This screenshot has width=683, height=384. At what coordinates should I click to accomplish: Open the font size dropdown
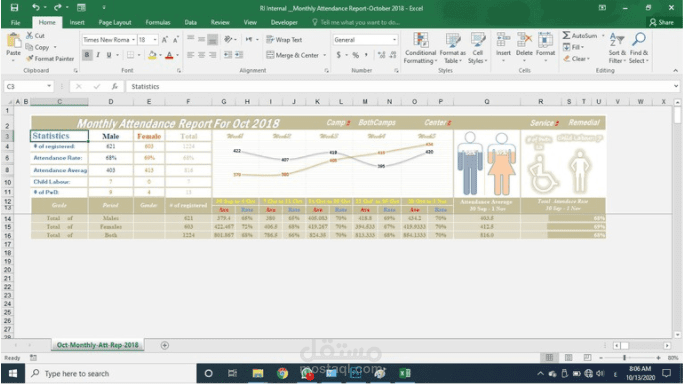point(155,40)
